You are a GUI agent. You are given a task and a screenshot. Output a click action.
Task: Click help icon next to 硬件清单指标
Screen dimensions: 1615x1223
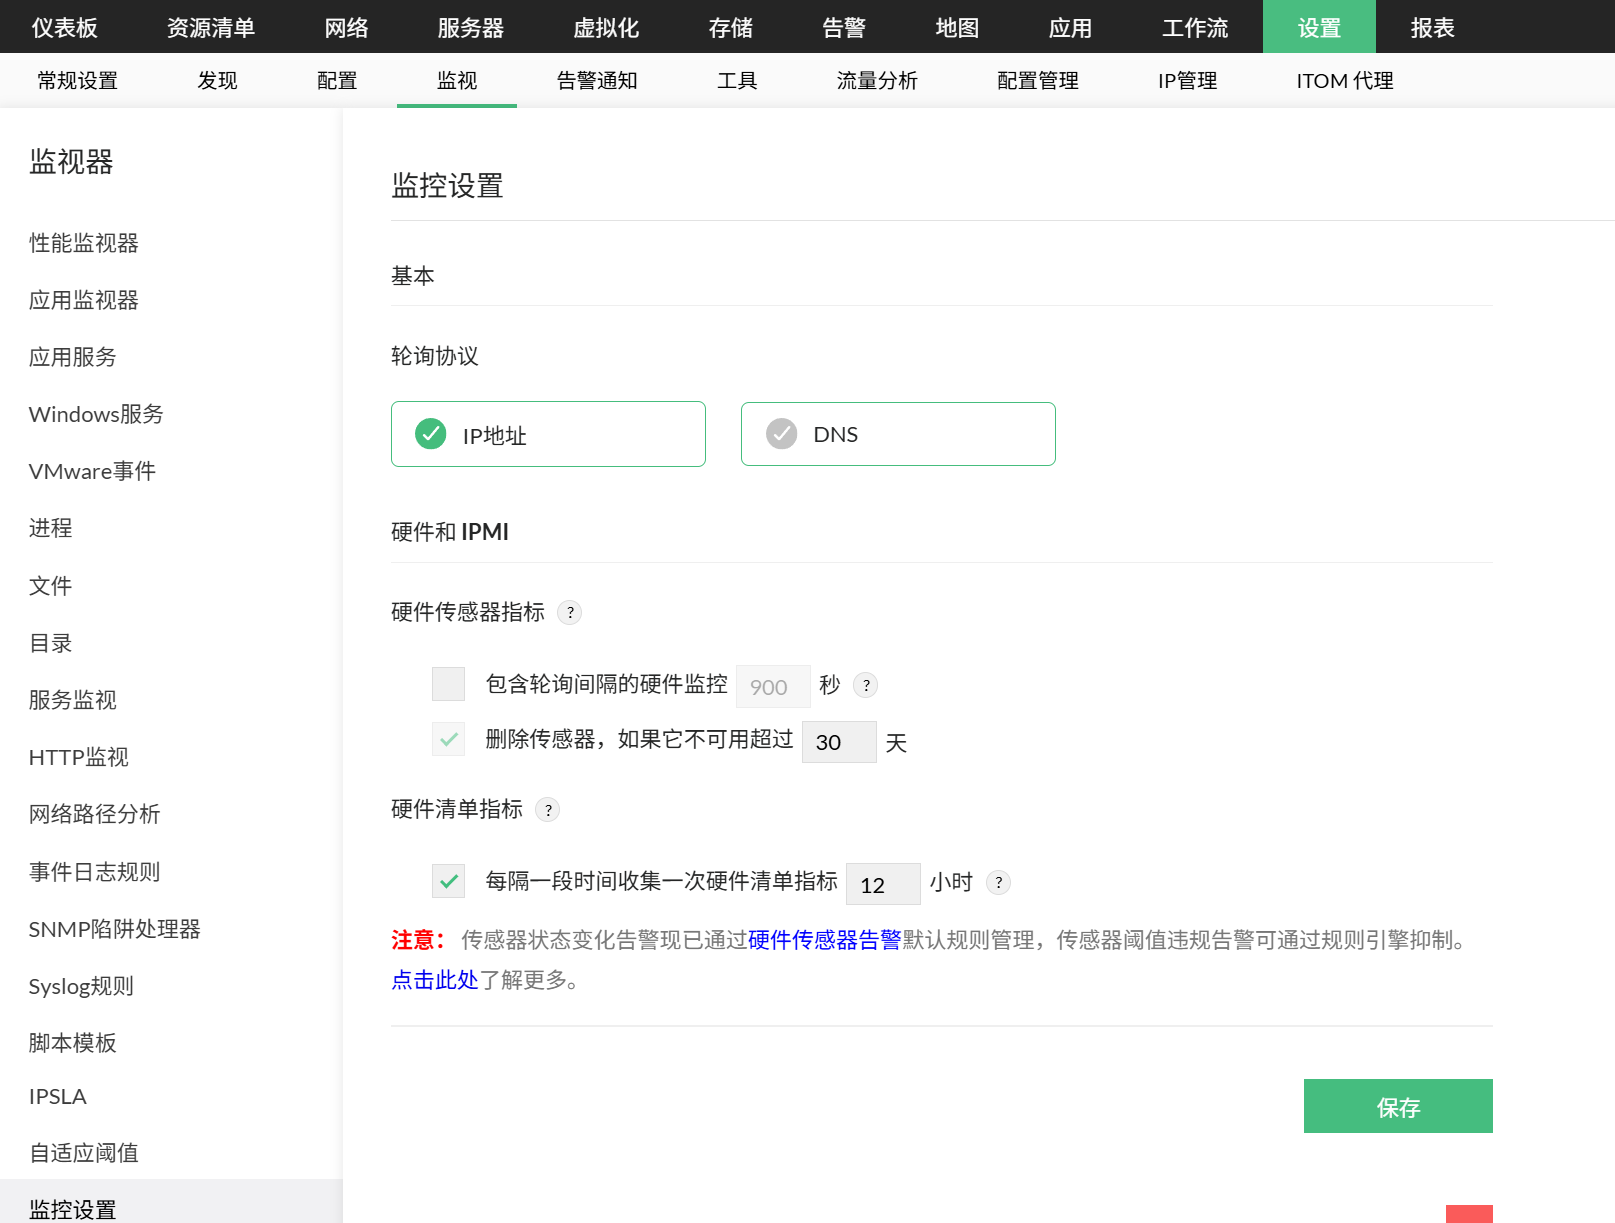(x=548, y=809)
